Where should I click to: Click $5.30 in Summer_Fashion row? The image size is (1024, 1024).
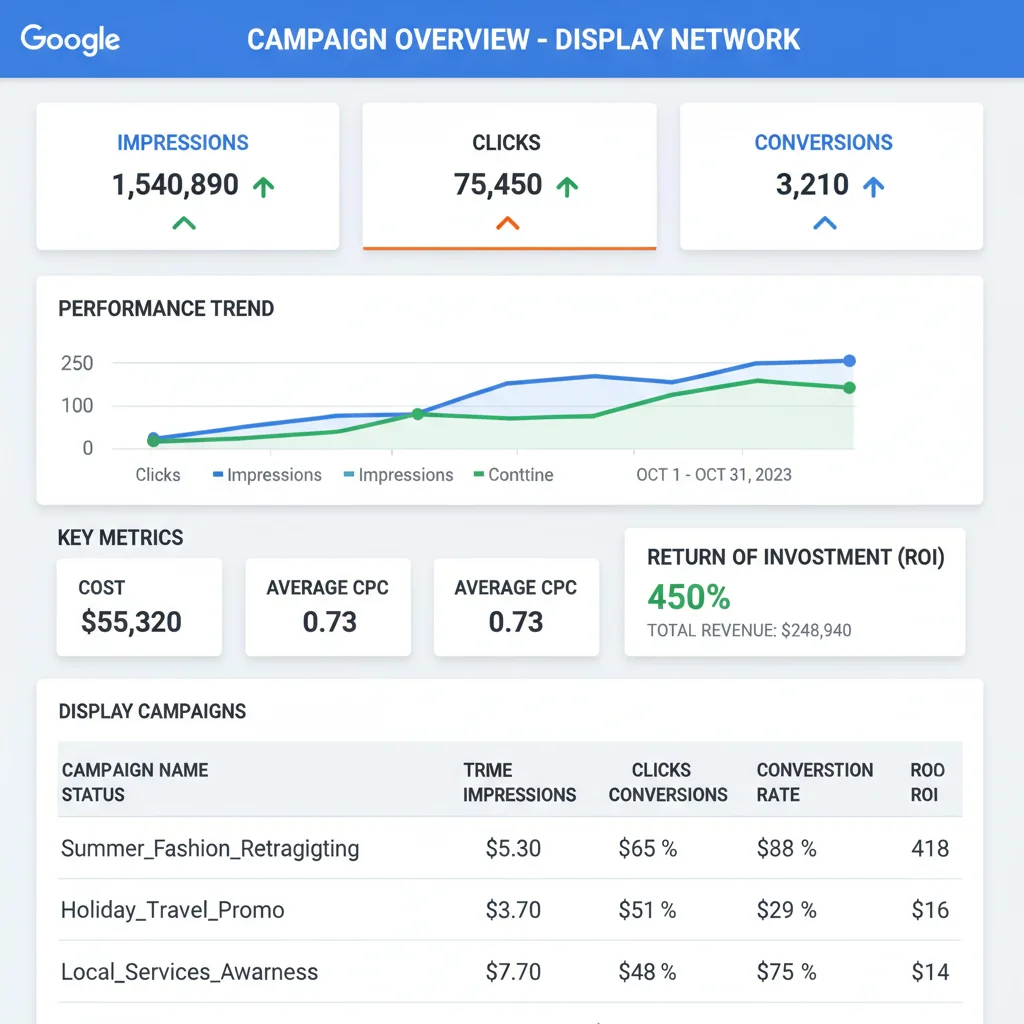point(513,848)
